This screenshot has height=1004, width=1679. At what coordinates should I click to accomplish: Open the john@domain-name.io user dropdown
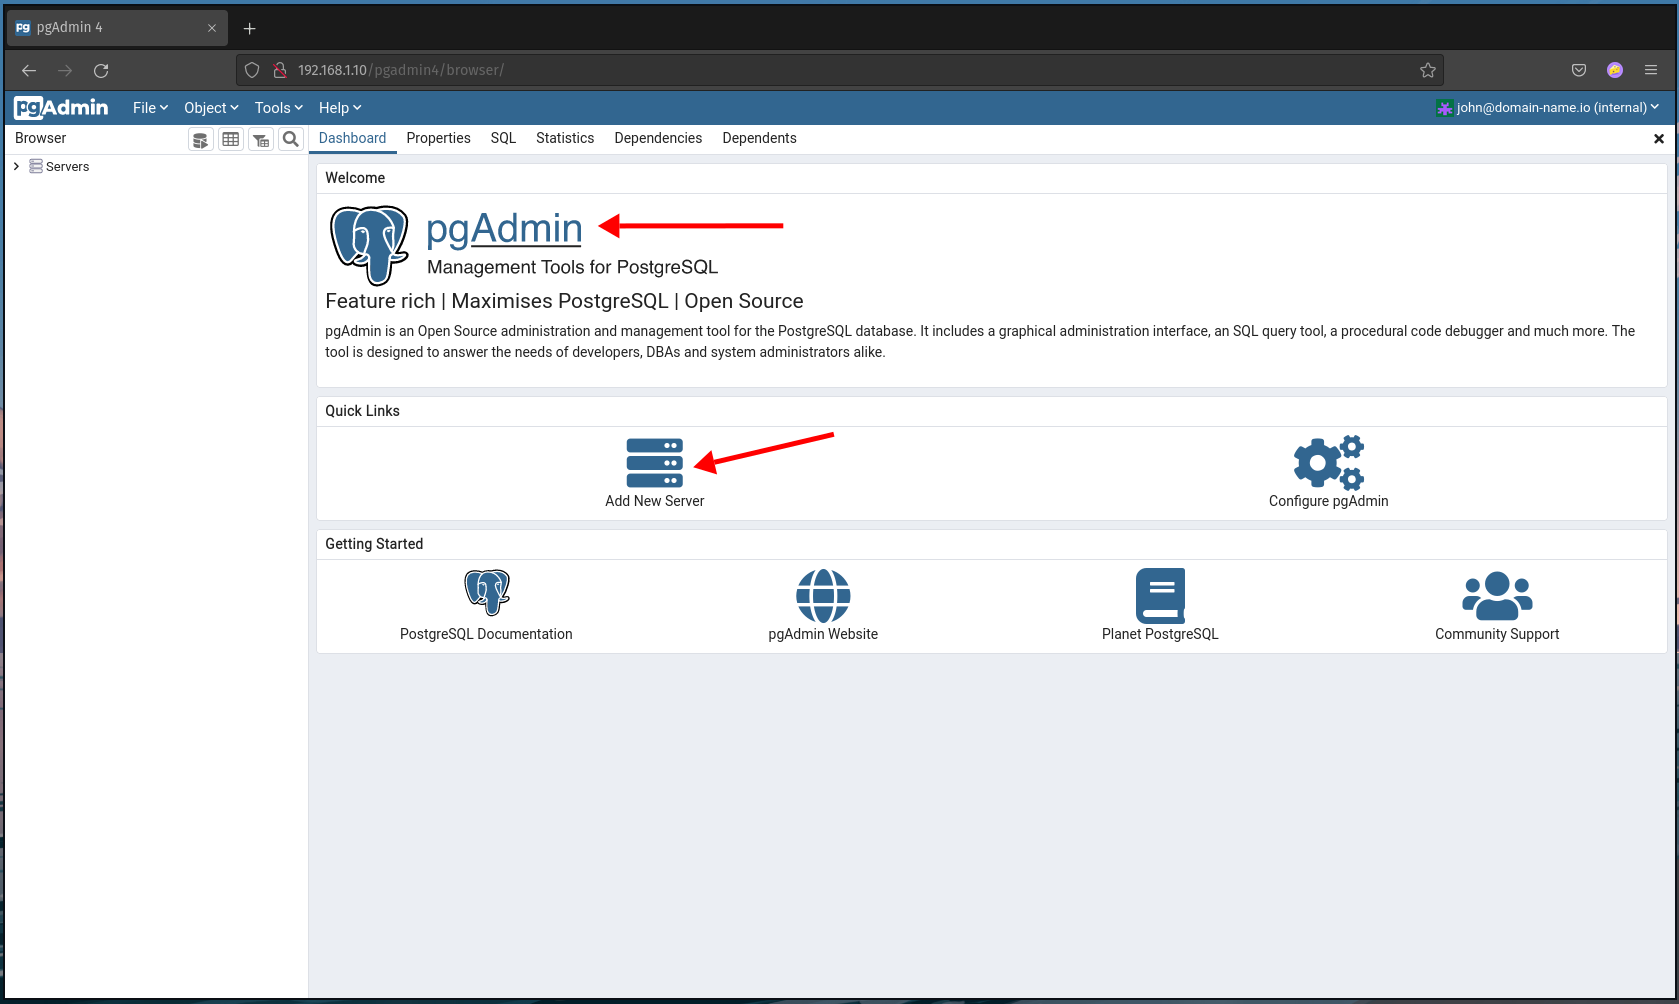1548,108
